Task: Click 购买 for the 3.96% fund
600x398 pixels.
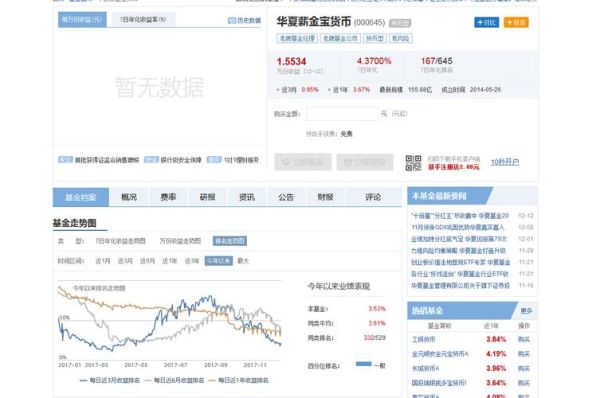Action: 524,369
